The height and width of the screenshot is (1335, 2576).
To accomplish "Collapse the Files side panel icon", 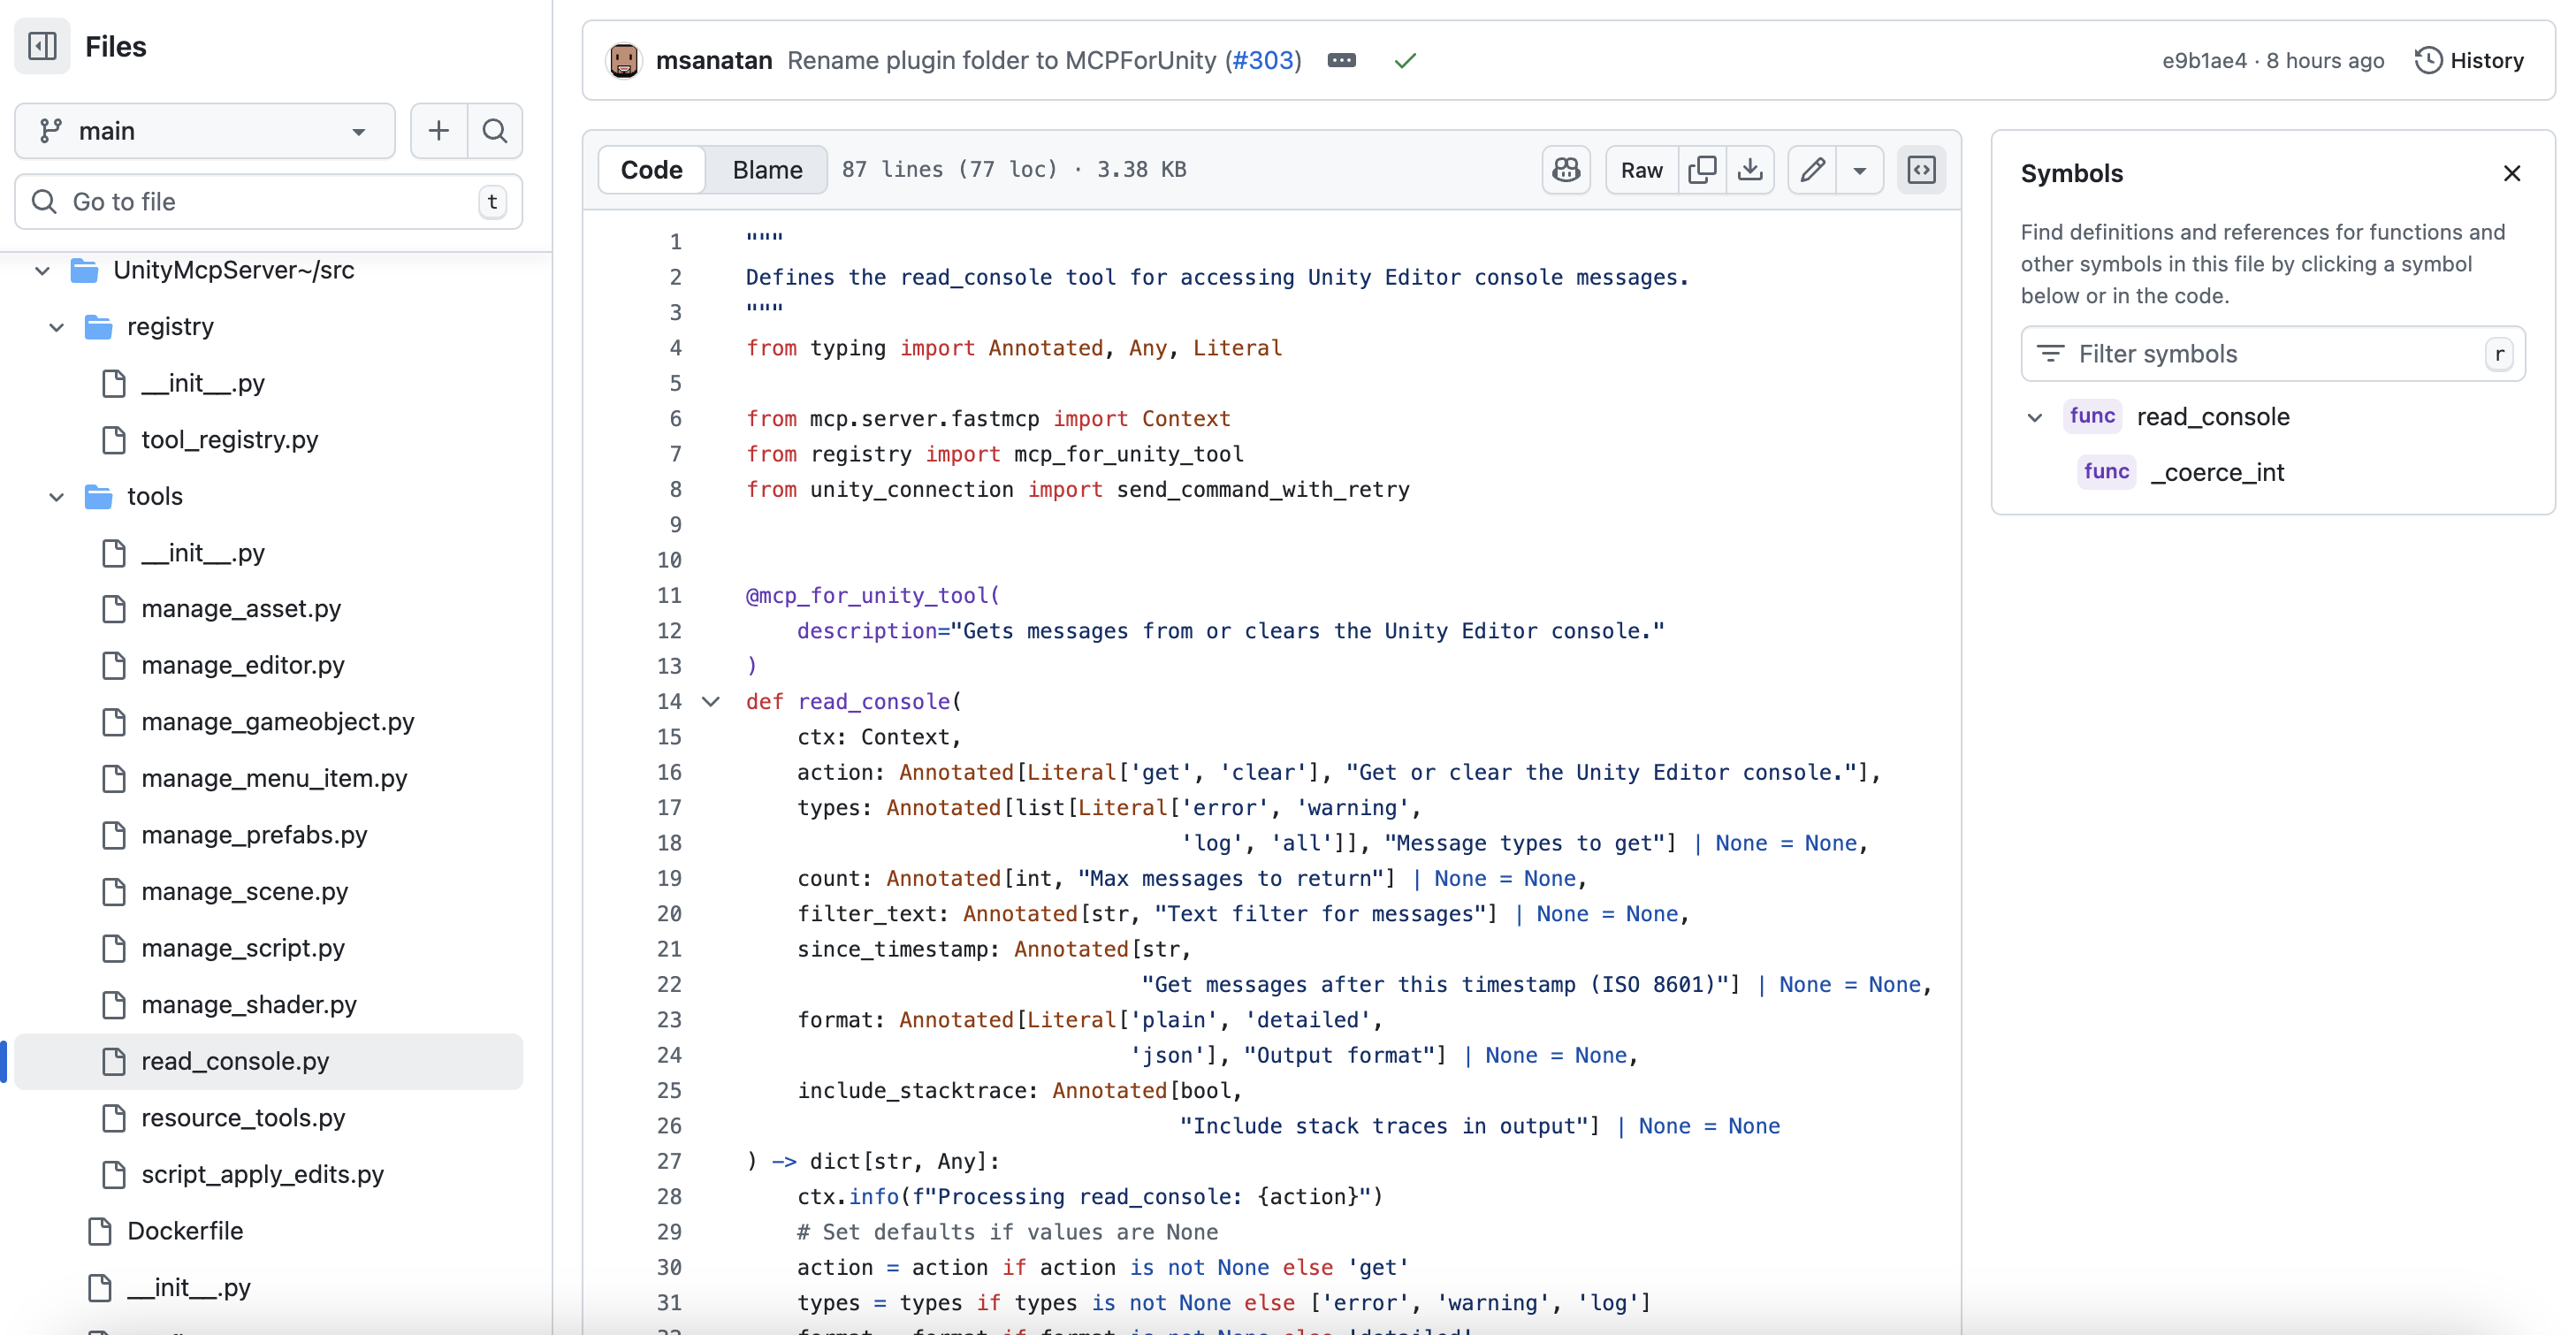I will (x=42, y=46).
